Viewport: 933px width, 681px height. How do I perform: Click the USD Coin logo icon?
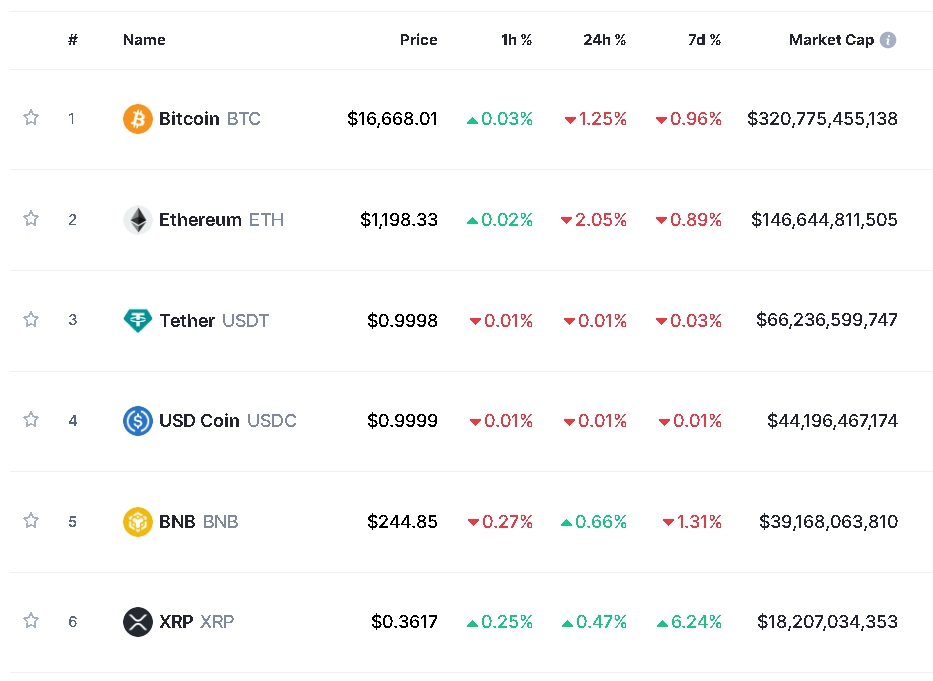[137, 421]
